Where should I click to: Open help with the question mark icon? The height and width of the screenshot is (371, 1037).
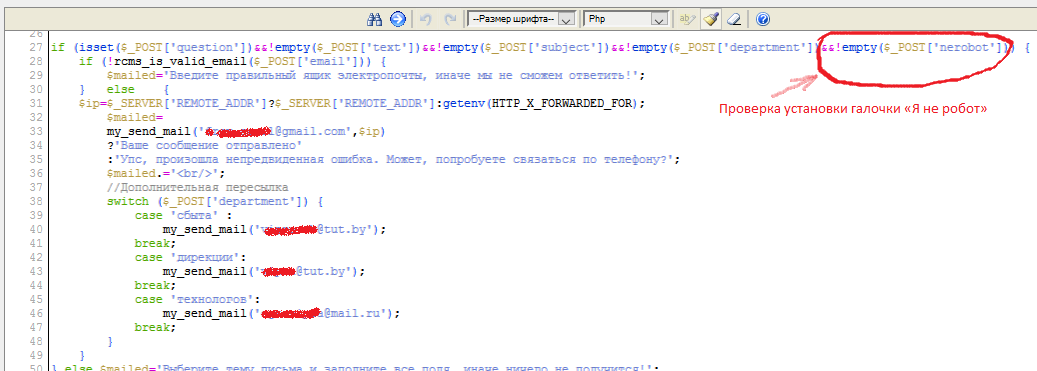(x=763, y=19)
